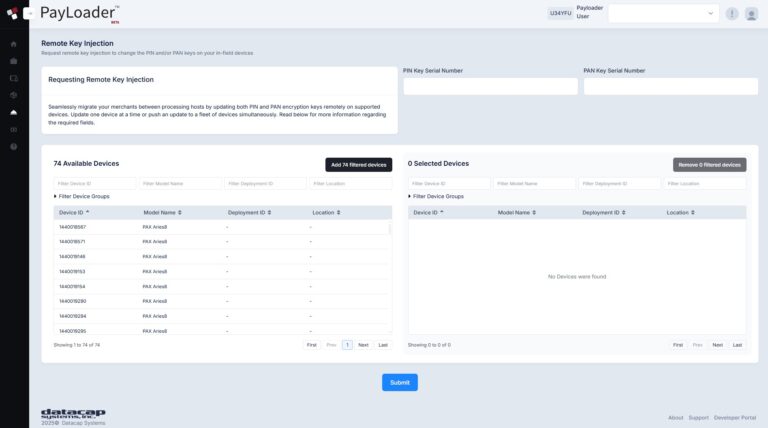Image resolution: width=768 pixels, height=428 pixels.
Task: Go to Prev page of Available Devices
Action: pyautogui.click(x=332, y=345)
